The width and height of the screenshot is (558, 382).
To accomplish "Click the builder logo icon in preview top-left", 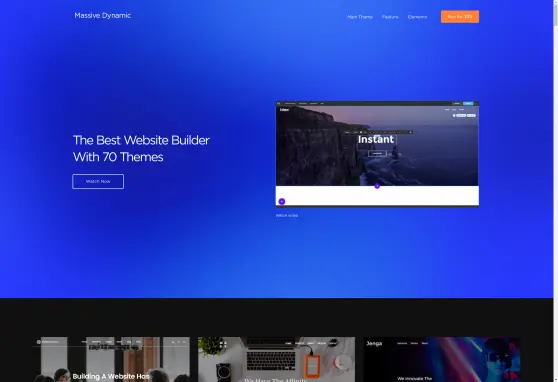I will [279, 104].
